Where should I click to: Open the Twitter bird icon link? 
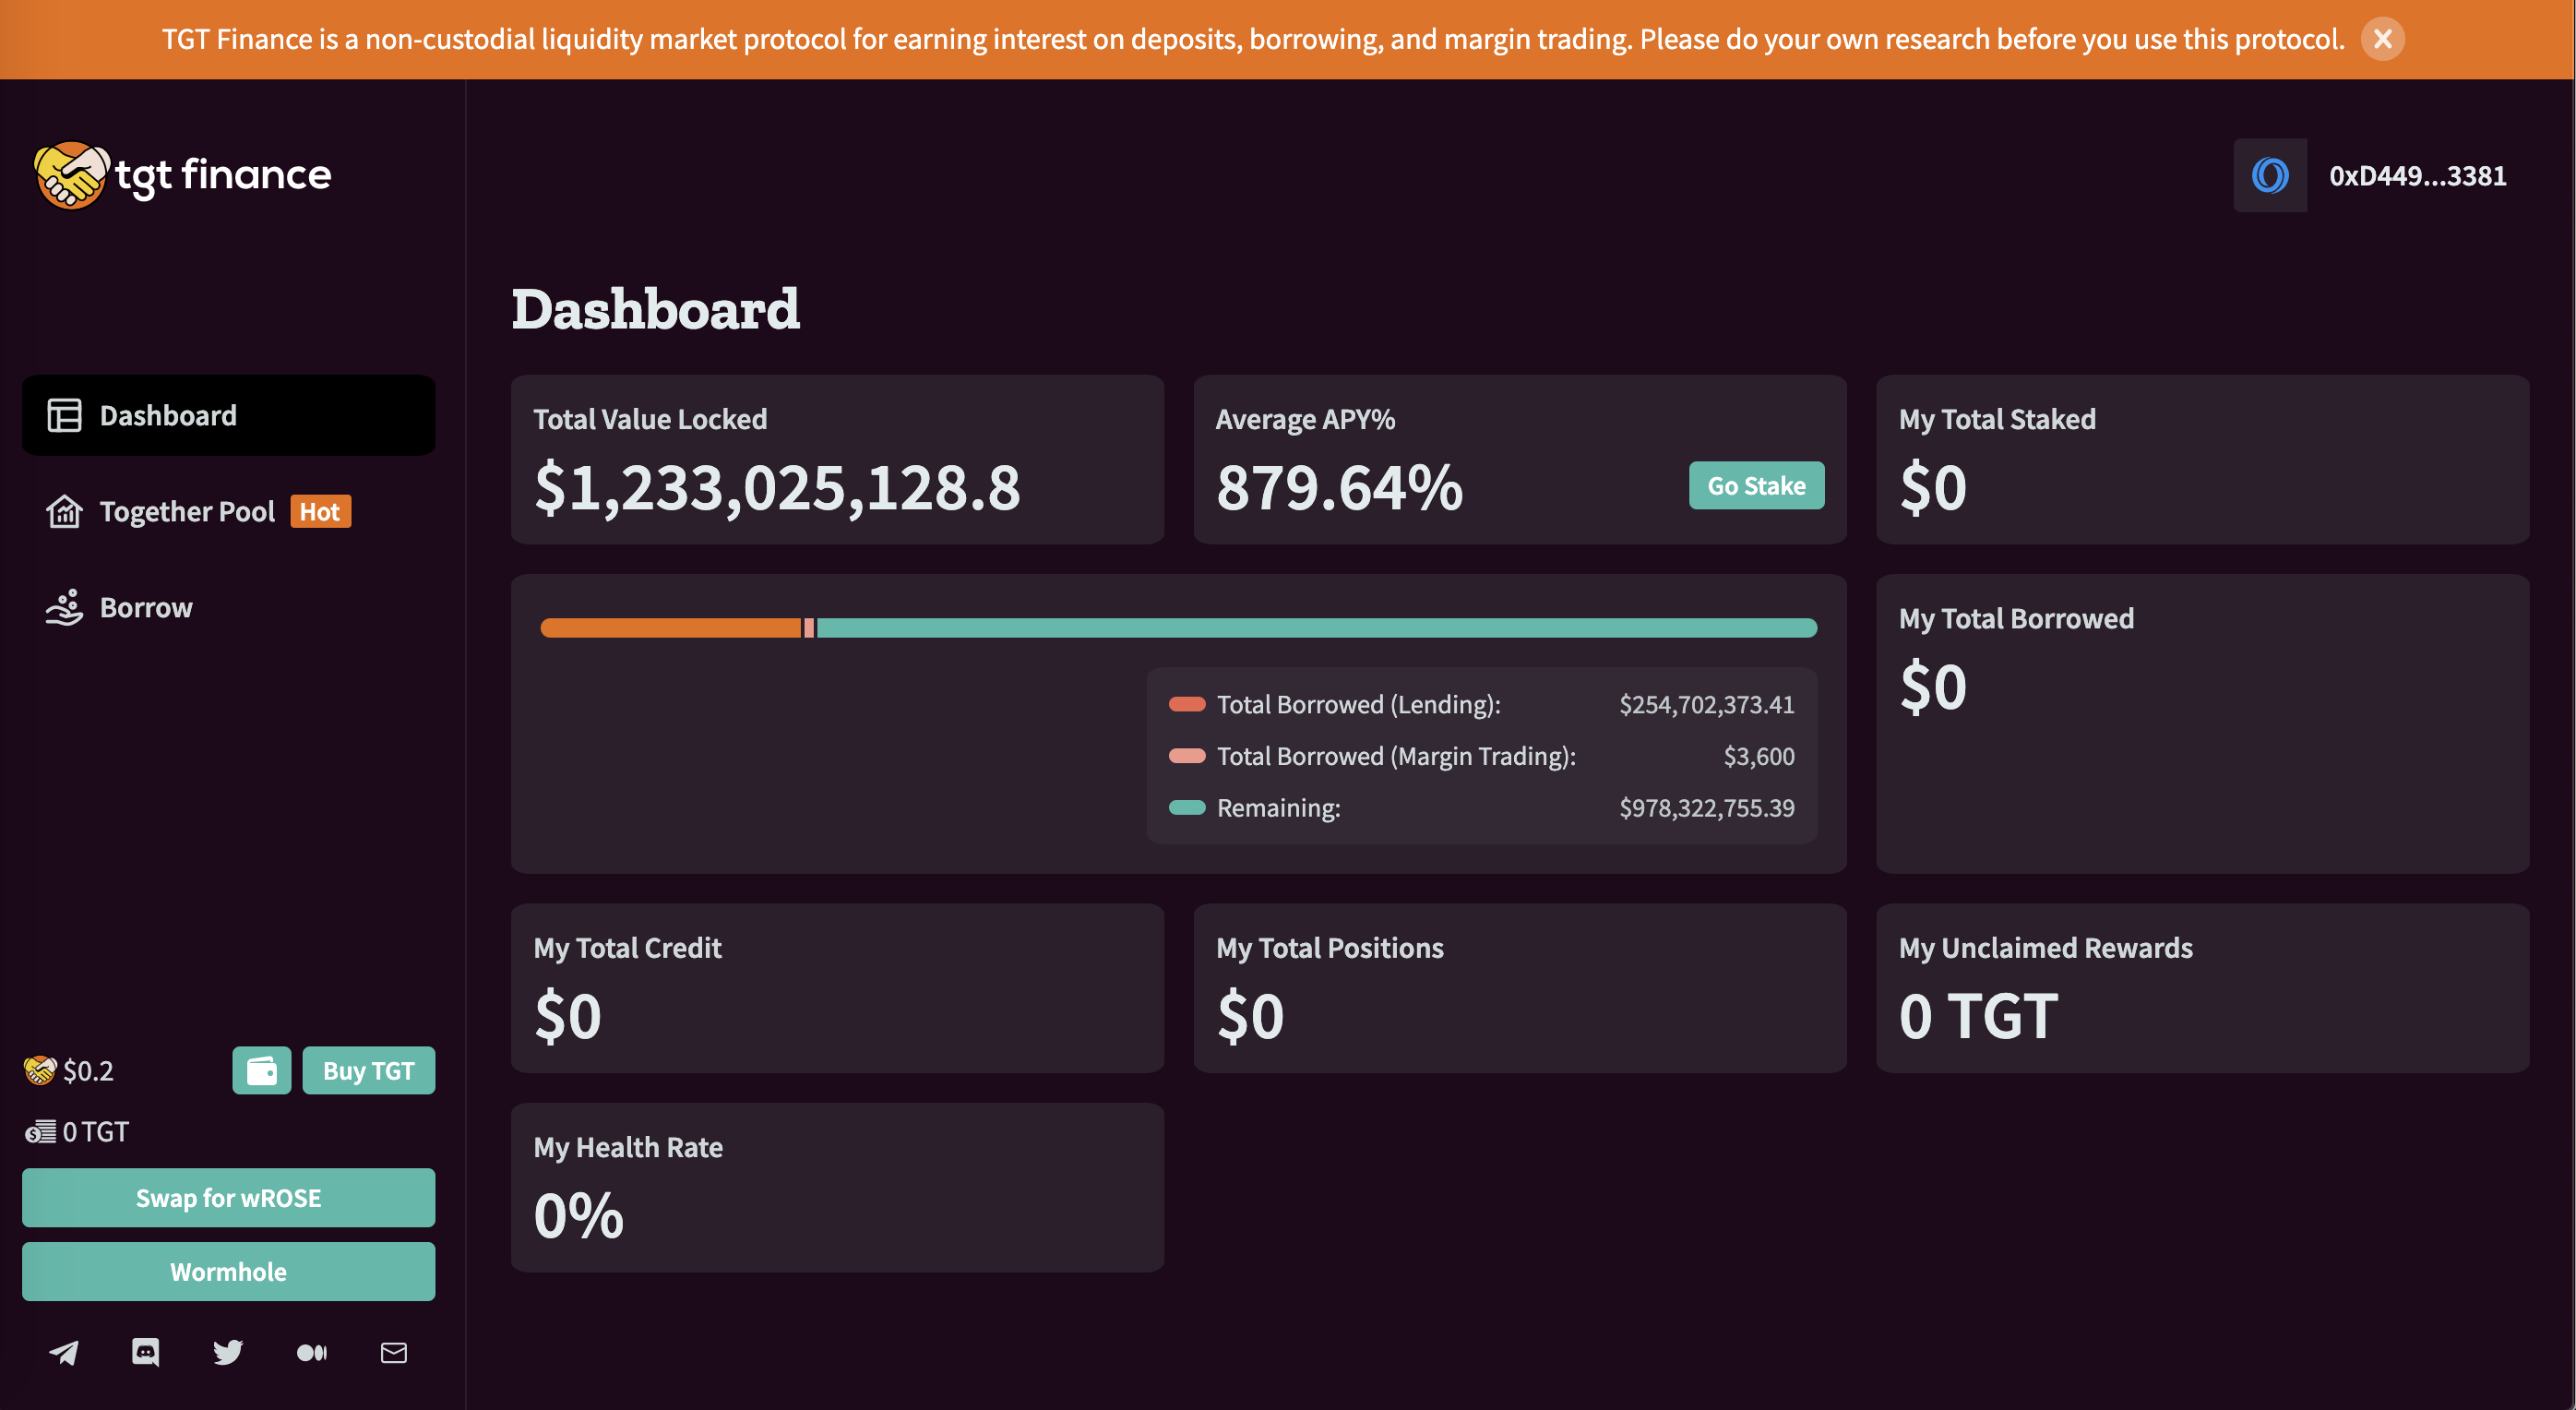[228, 1352]
